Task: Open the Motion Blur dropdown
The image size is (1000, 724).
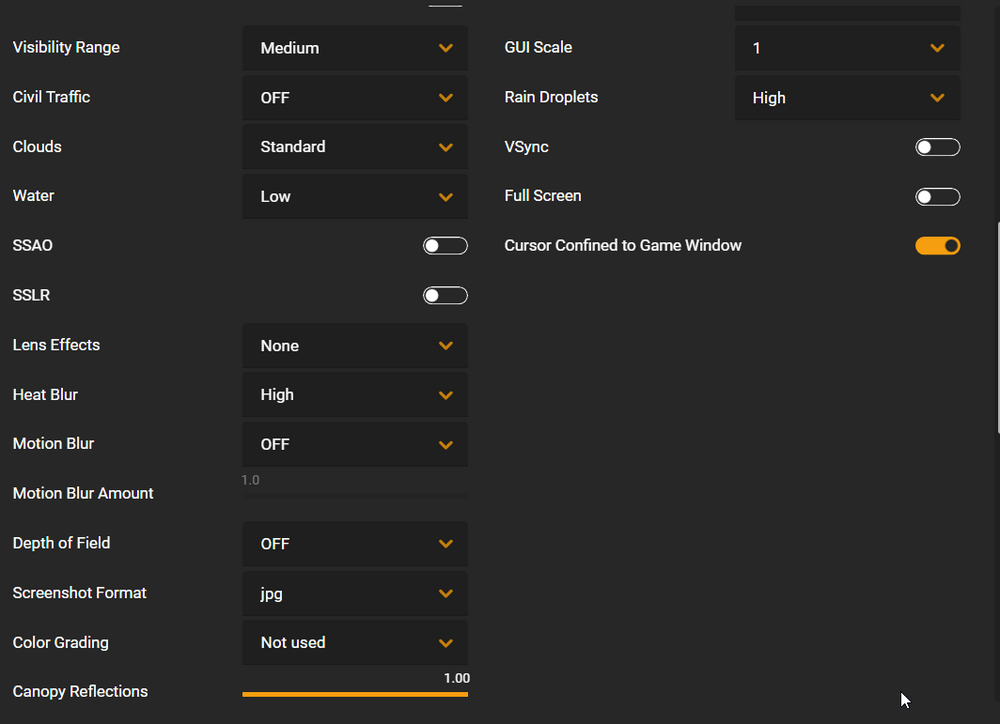Action: click(354, 444)
